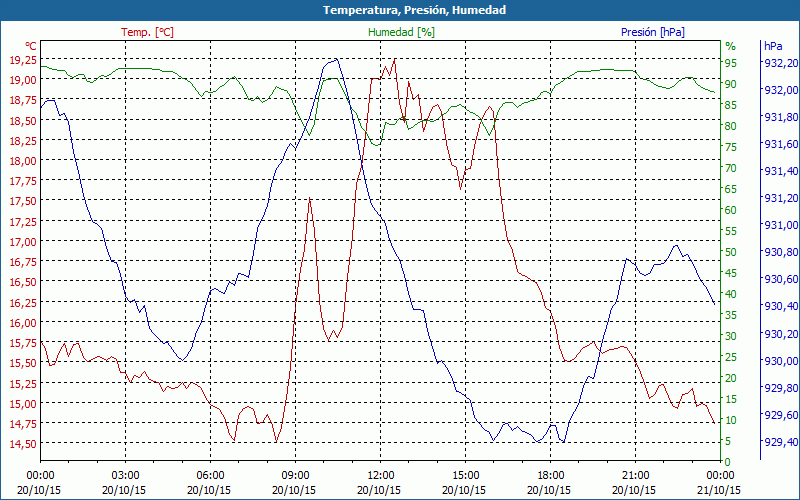Click the green 75 humidity axis value

pos(731,147)
